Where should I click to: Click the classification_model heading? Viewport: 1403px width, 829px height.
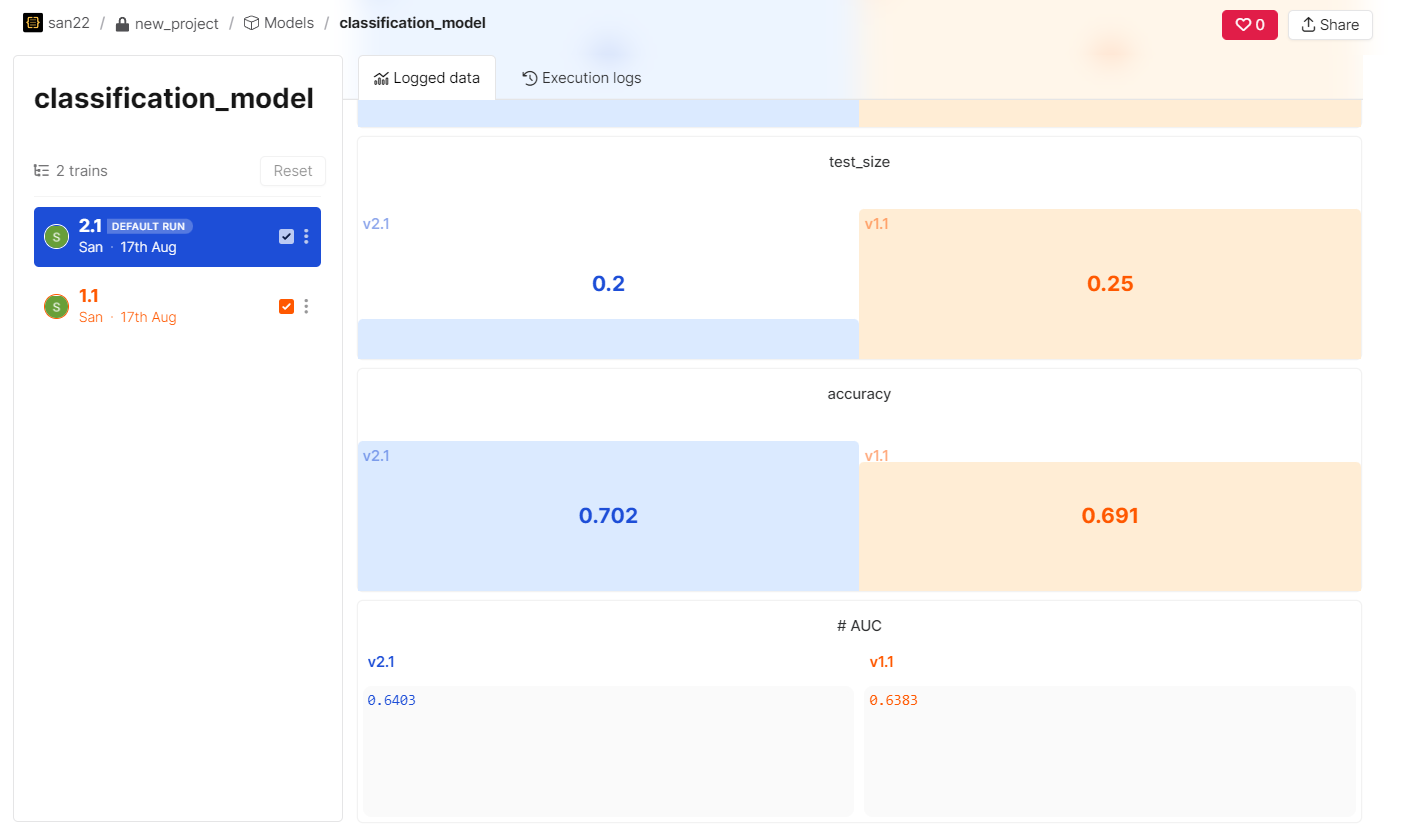click(x=174, y=99)
